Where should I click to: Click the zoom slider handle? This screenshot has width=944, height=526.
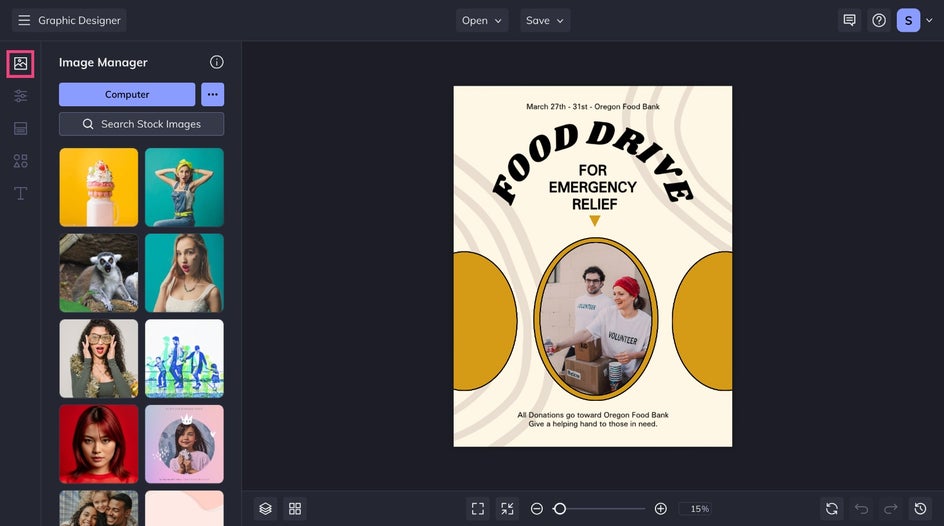pyautogui.click(x=560, y=509)
